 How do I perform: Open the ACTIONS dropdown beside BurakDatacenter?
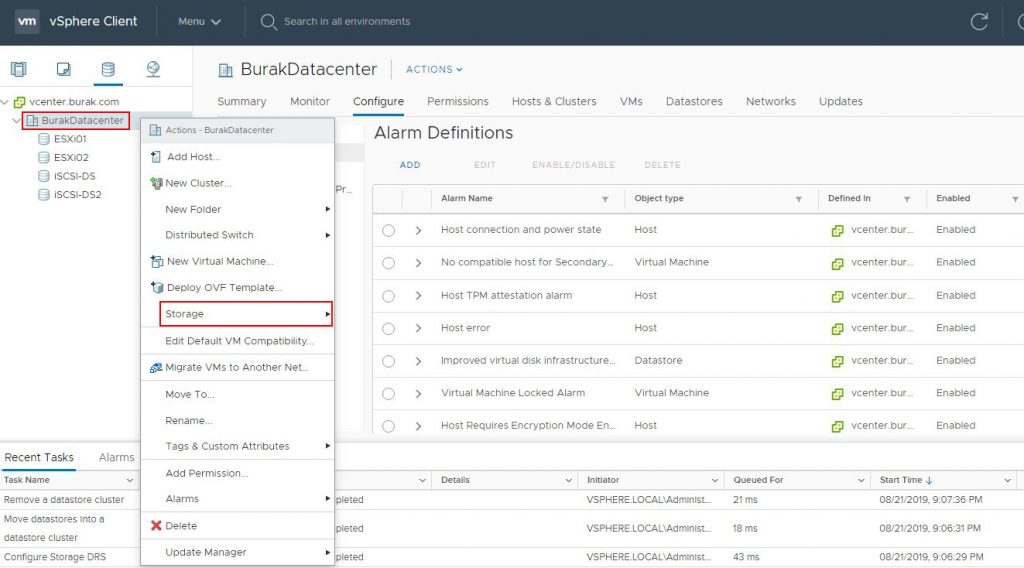click(434, 69)
